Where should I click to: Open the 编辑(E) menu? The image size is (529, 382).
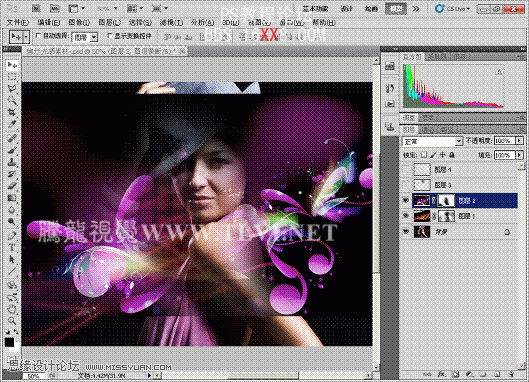point(49,23)
